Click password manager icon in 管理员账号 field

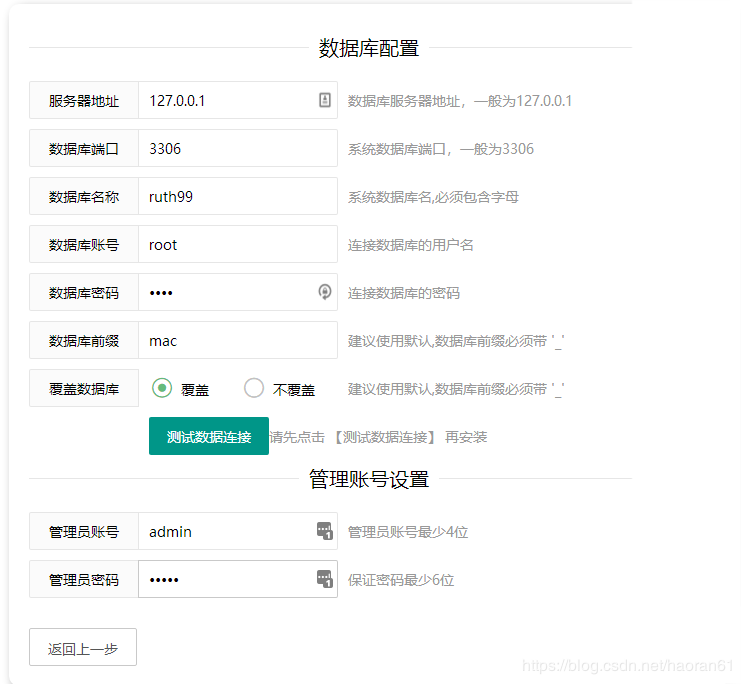pos(324,531)
